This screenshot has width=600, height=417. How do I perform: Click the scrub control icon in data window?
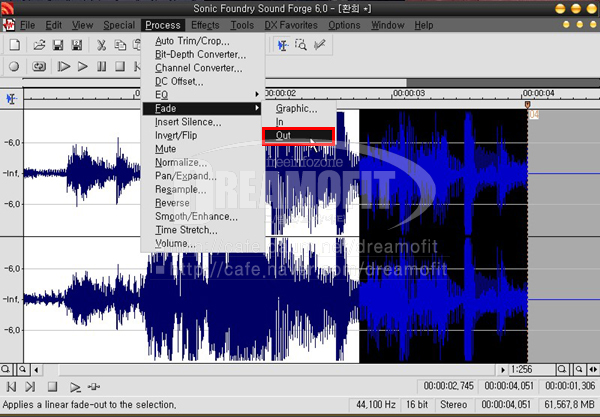pos(94,387)
